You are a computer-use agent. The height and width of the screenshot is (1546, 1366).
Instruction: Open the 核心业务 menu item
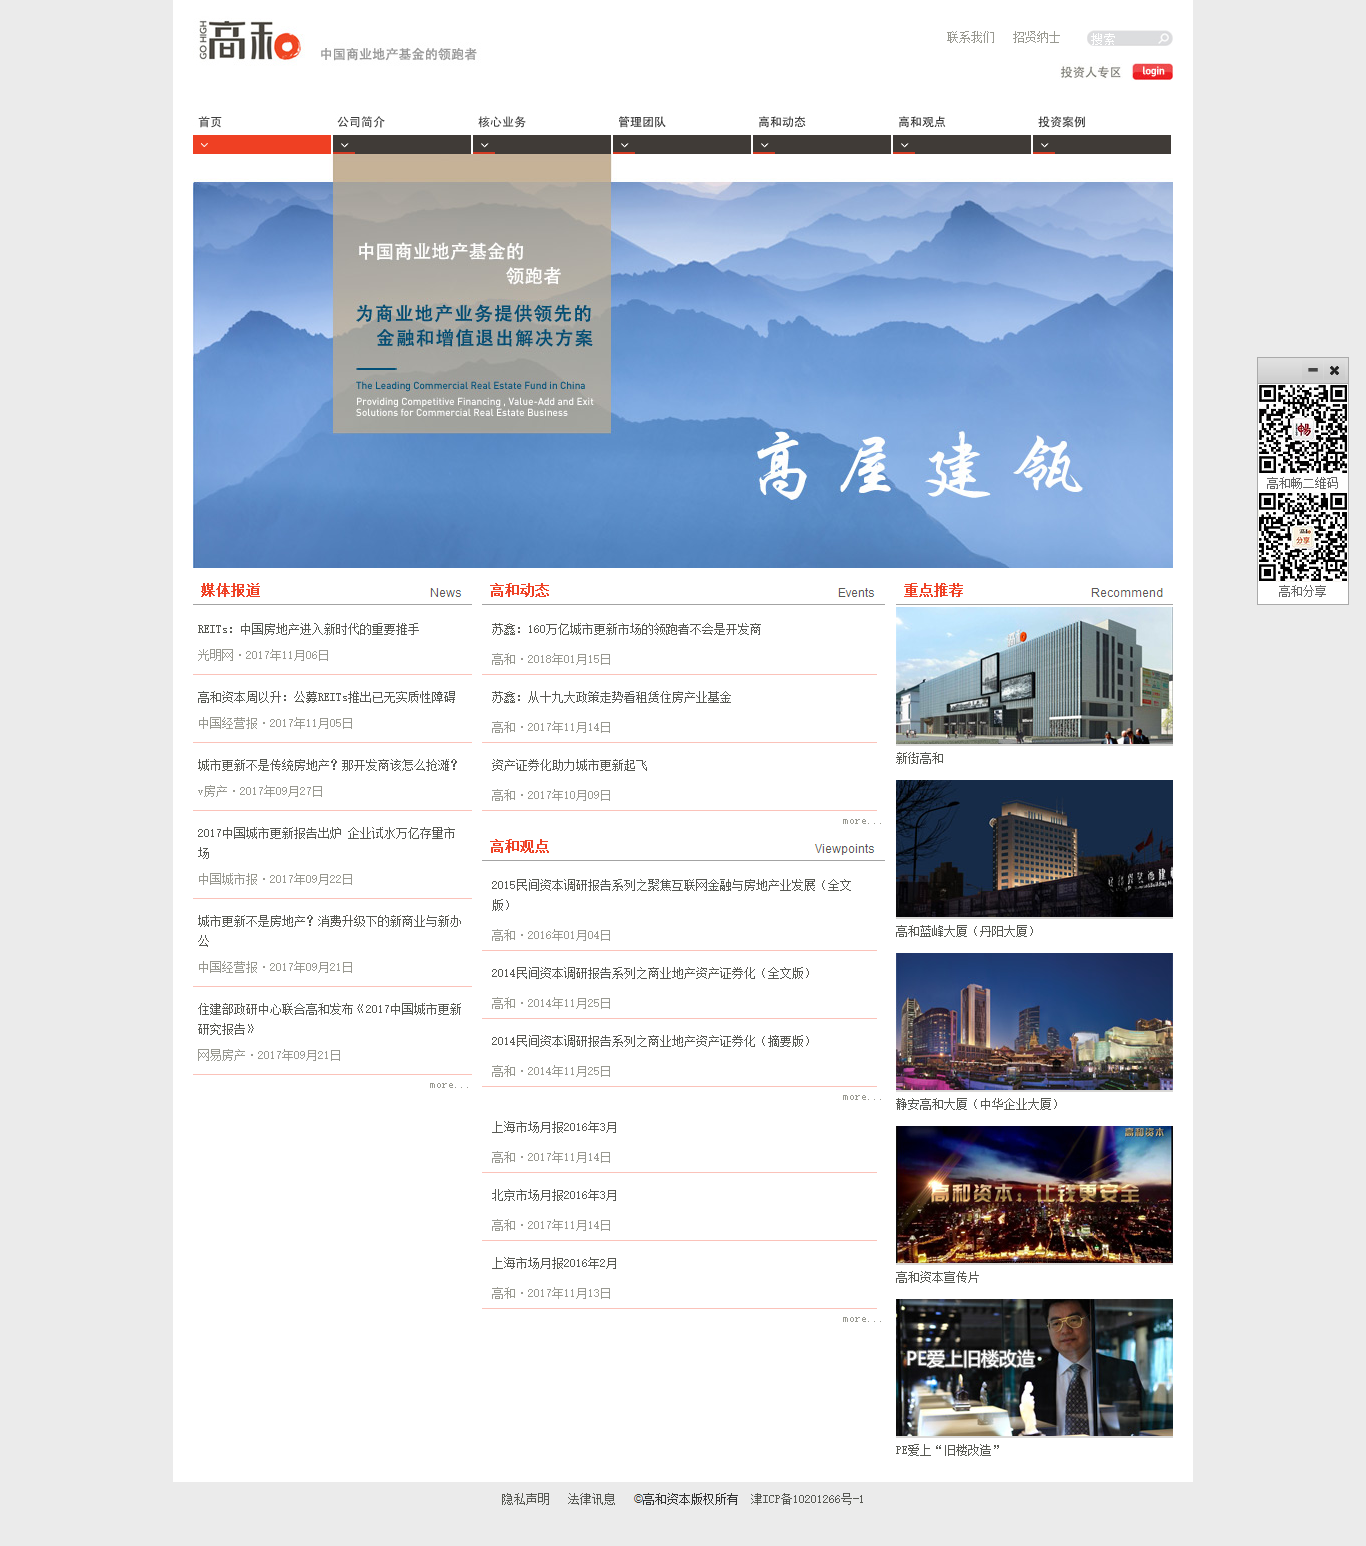[502, 122]
